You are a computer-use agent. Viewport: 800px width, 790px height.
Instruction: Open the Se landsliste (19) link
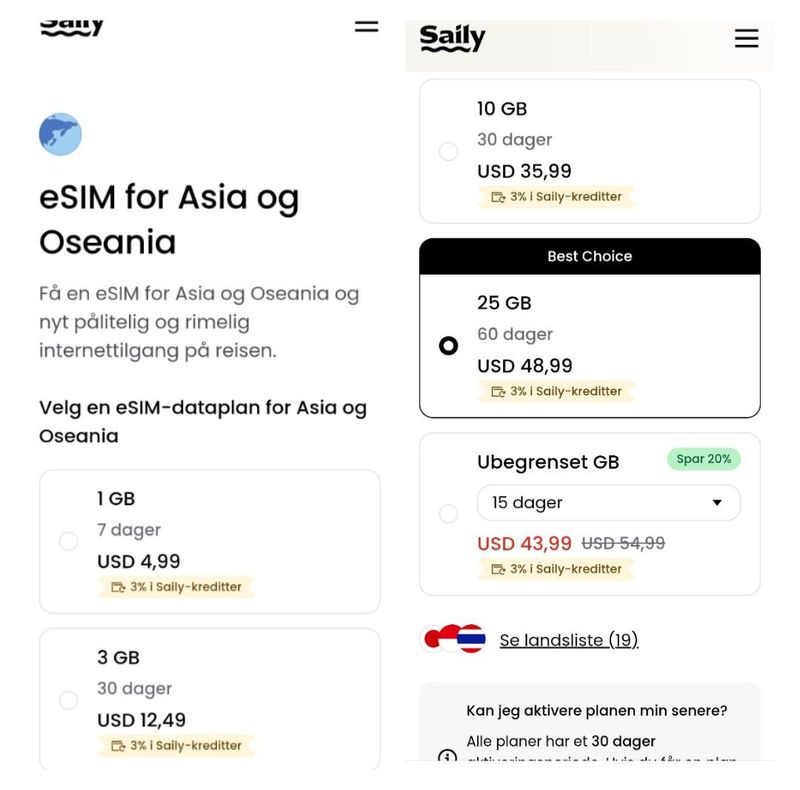coord(568,640)
